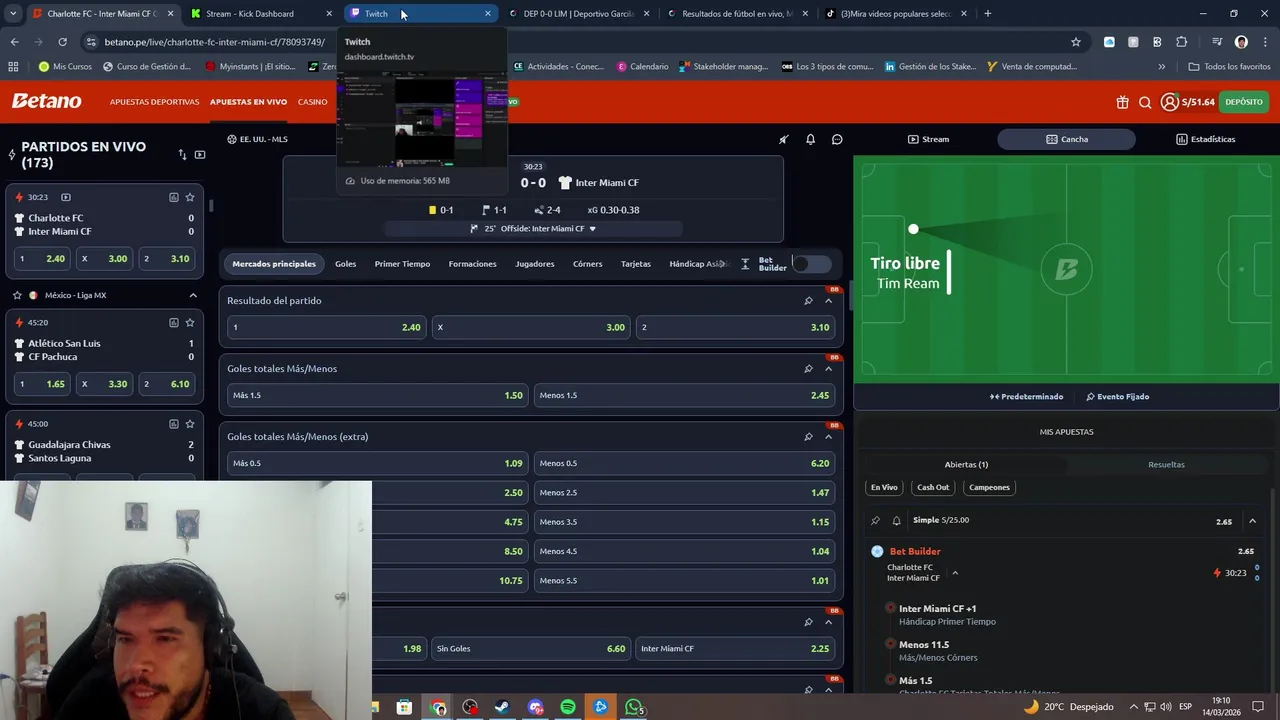Filter my bets by Campeones
1280x720 pixels.
point(989,487)
